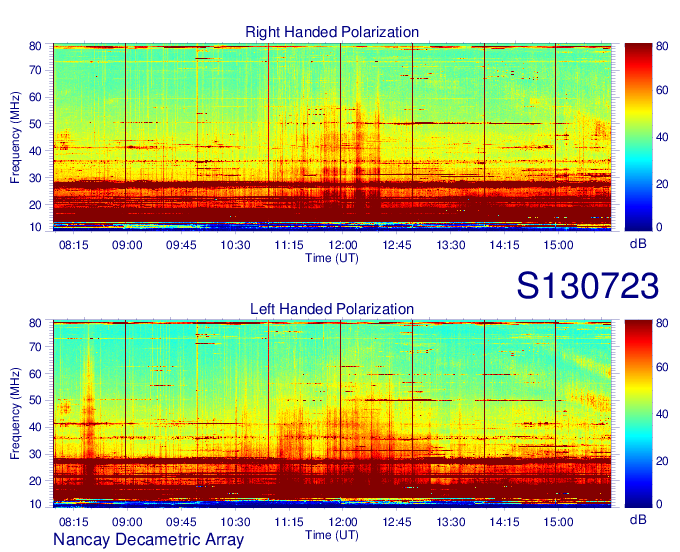Click "Frequency (MHz)" label of Left Handed plot

(x=15, y=413)
